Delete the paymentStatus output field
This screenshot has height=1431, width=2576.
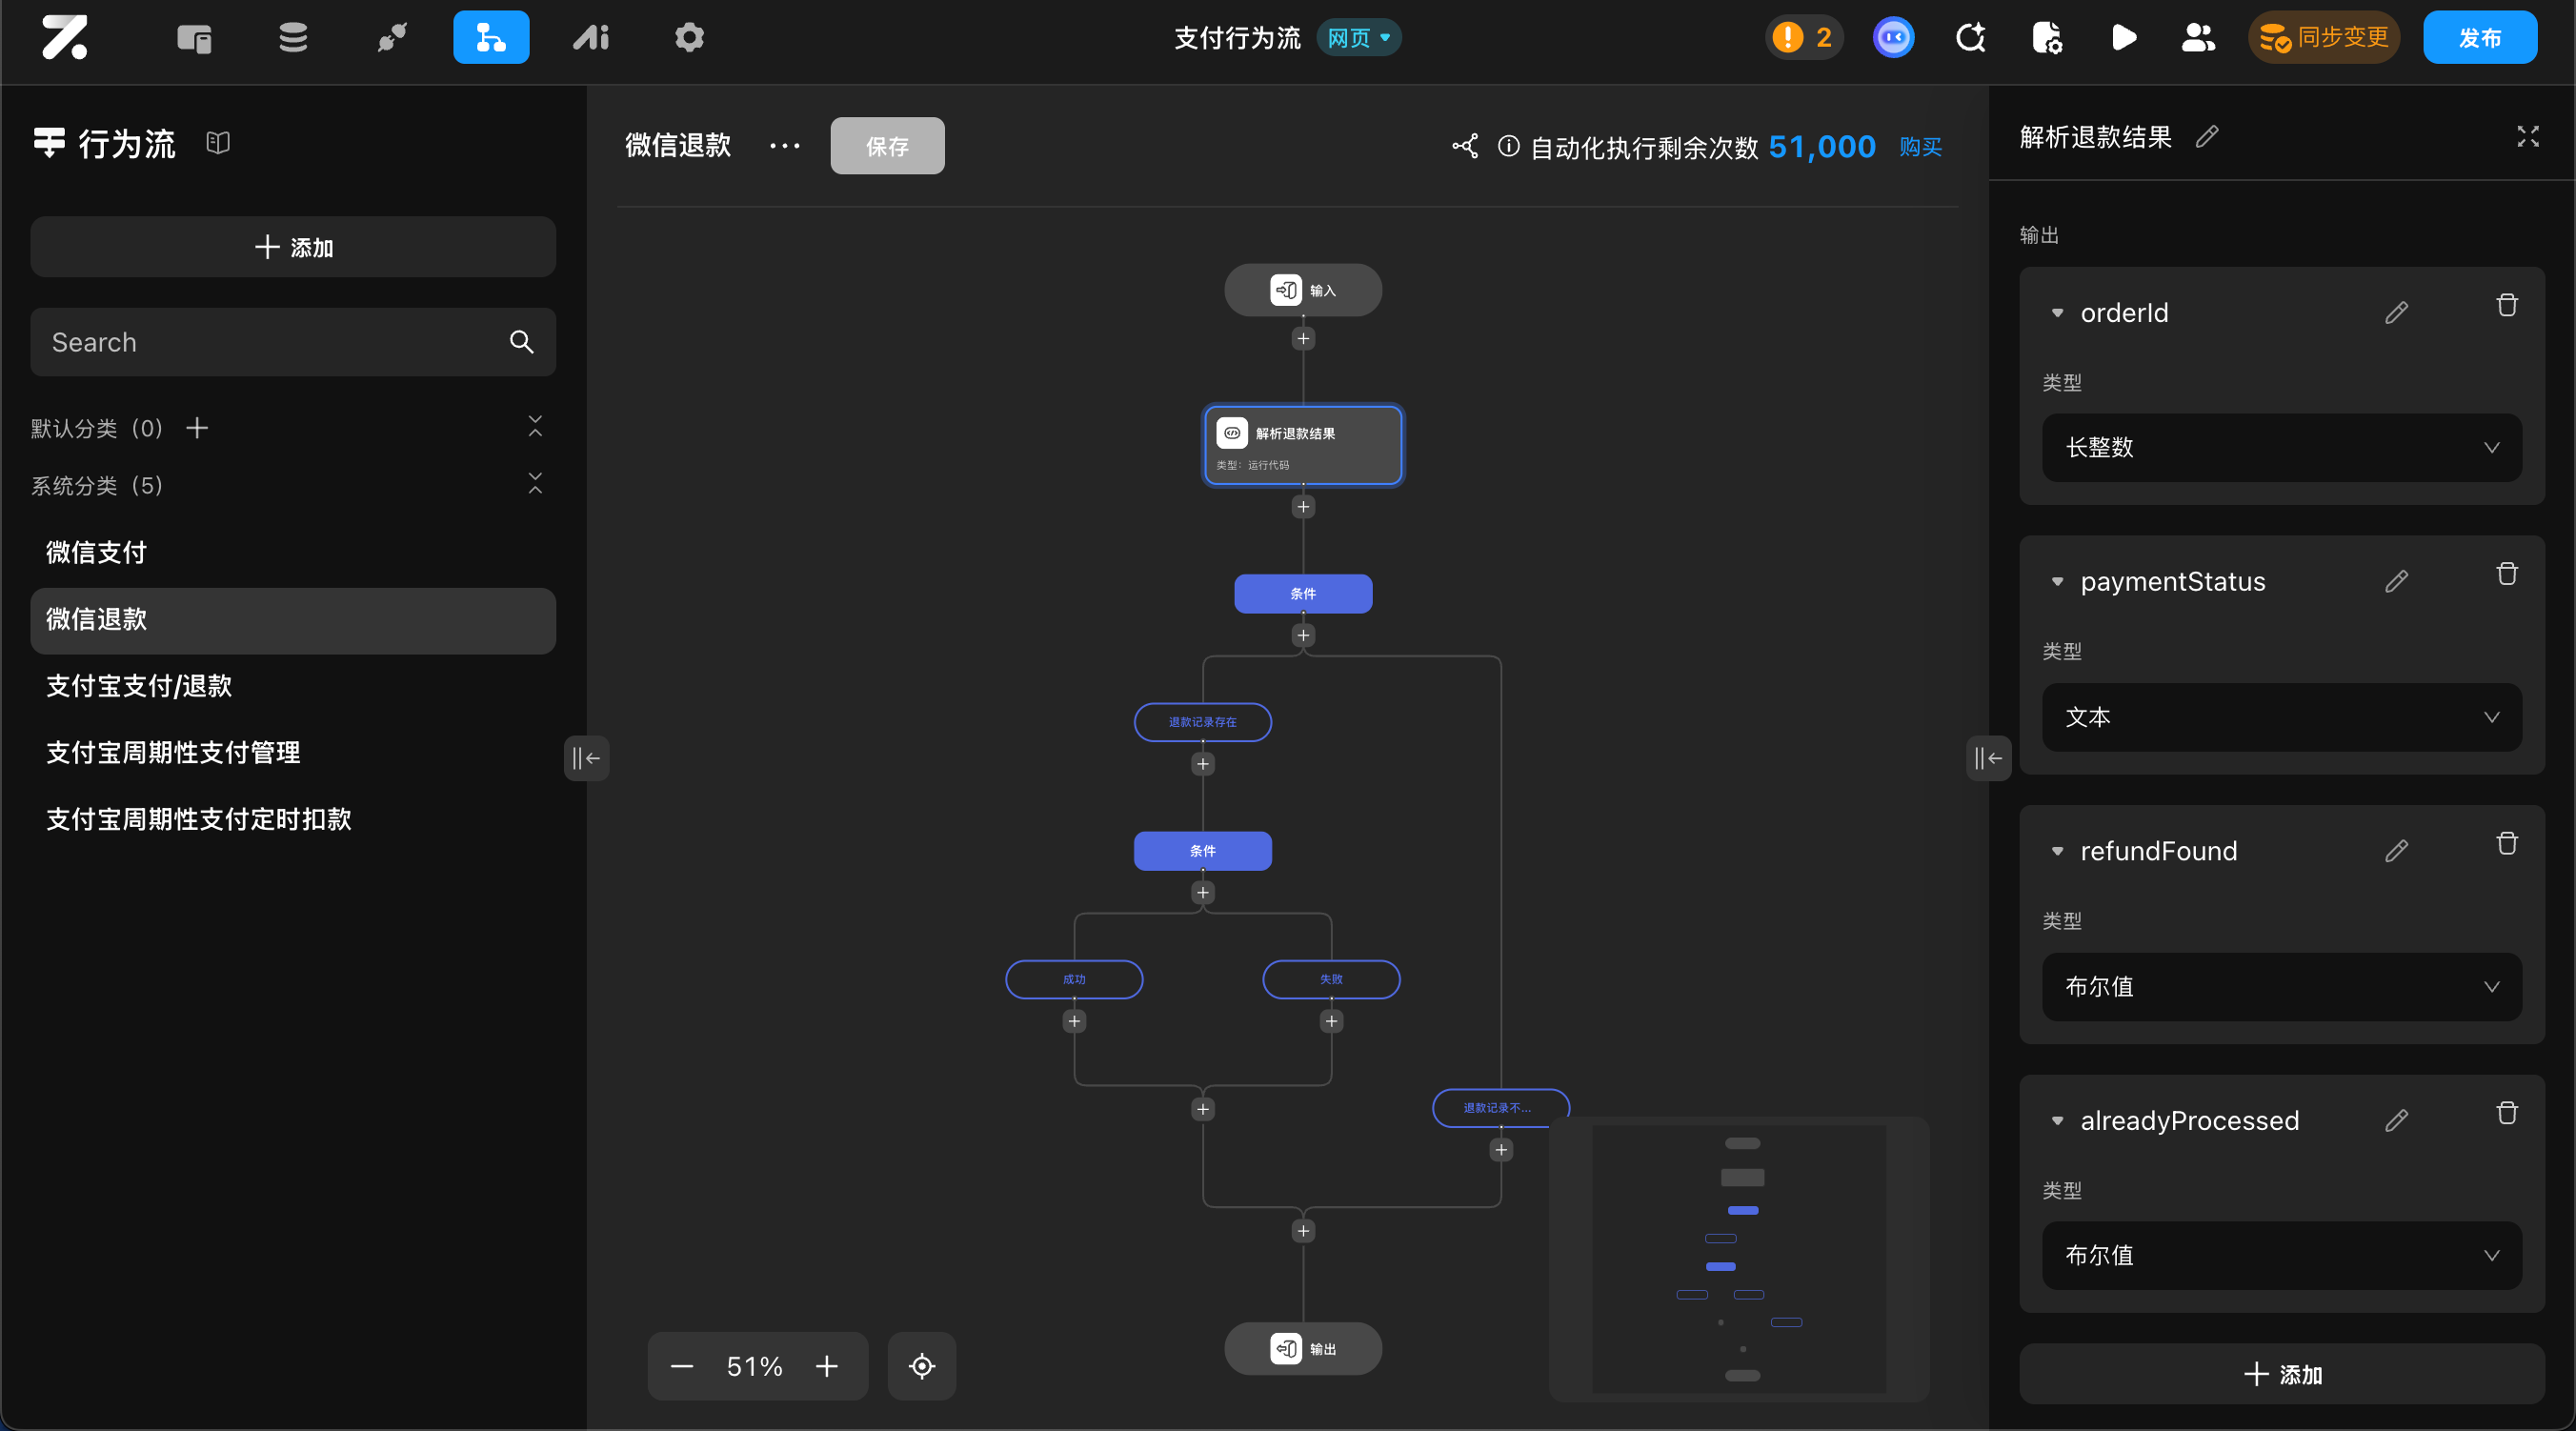[2506, 574]
